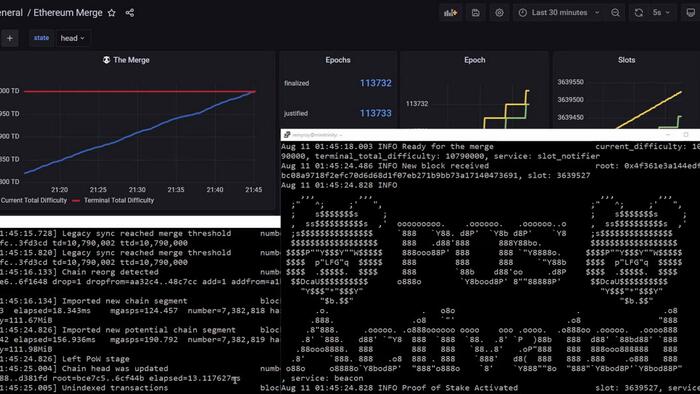Viewport: 700px width, 394px height.
Task: Minimize the beacon terminal window
Action: pos(668,135)
